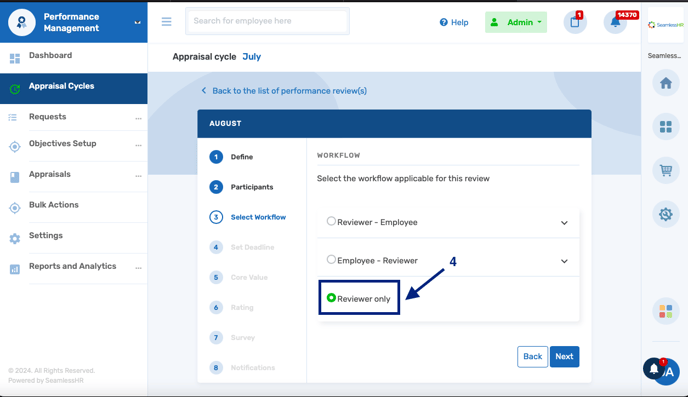Go to home via house icon
688x397 pixels.
(666, 83)
